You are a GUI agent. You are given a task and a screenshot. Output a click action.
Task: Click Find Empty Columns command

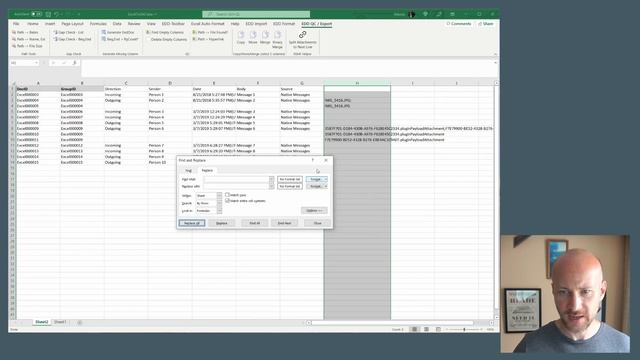pos(165,32)
